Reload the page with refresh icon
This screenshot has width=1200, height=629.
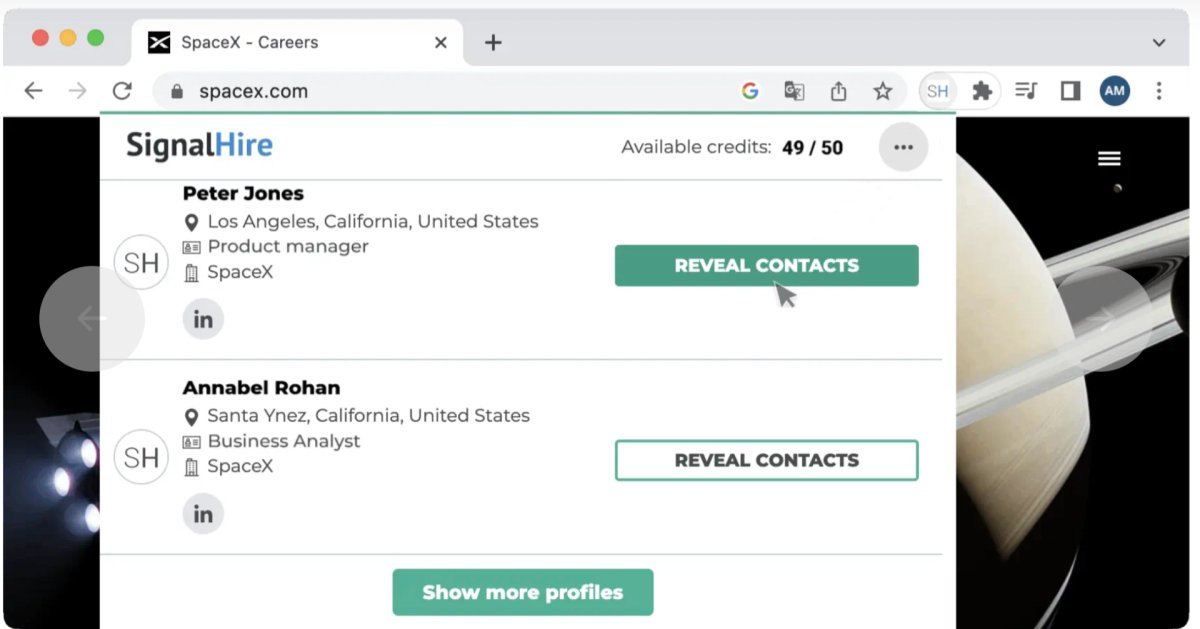122,91
